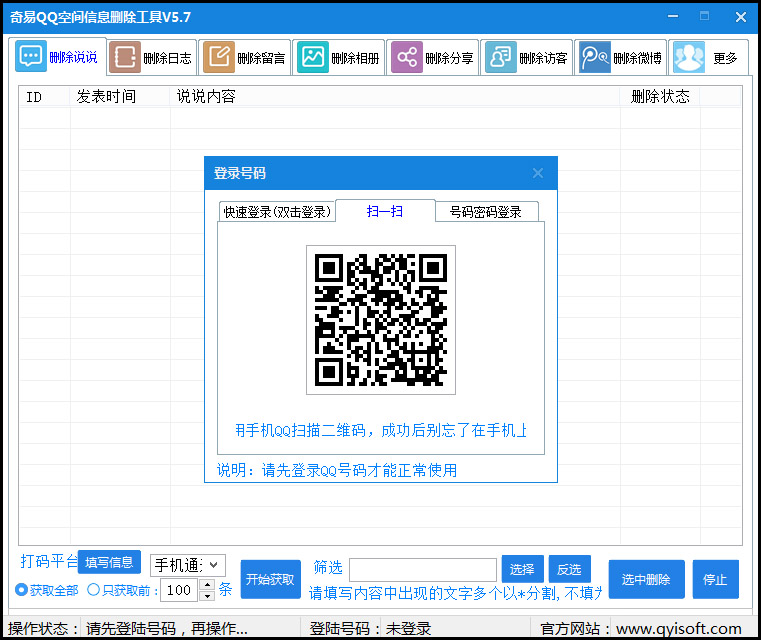Open the 更多 people icon

click(688, 58)
